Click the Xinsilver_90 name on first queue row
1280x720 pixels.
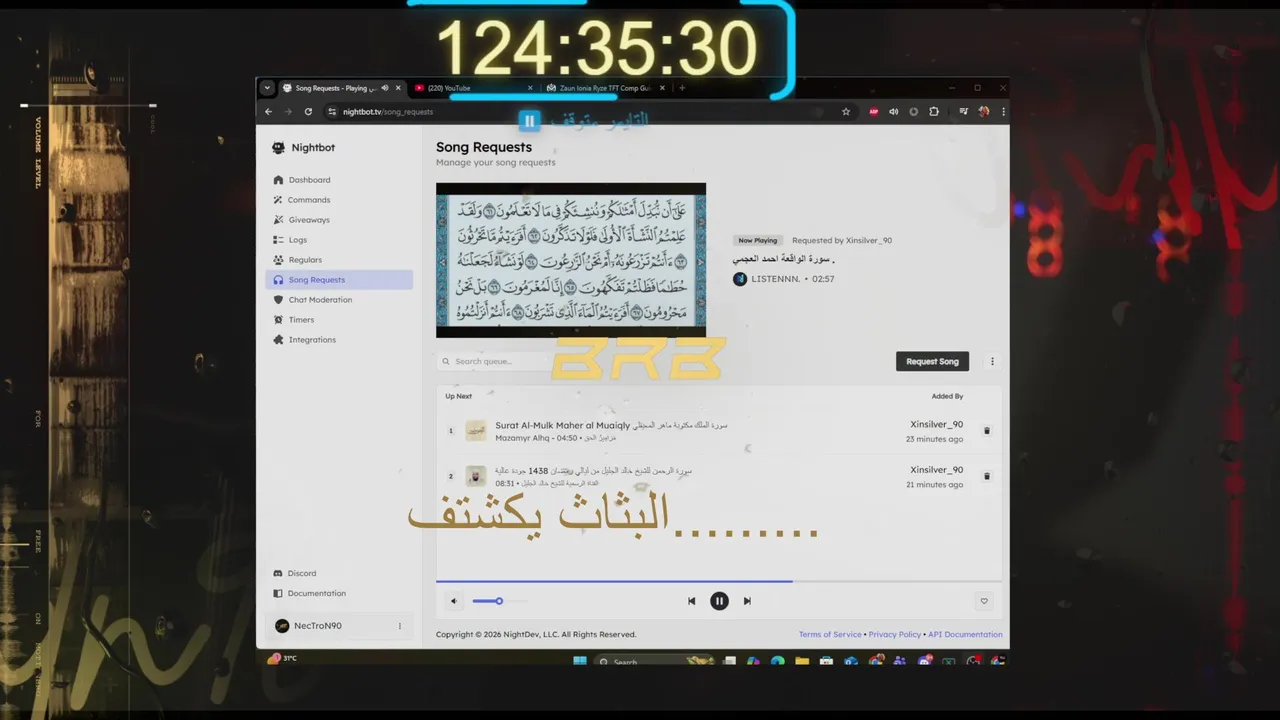(936, 425)
